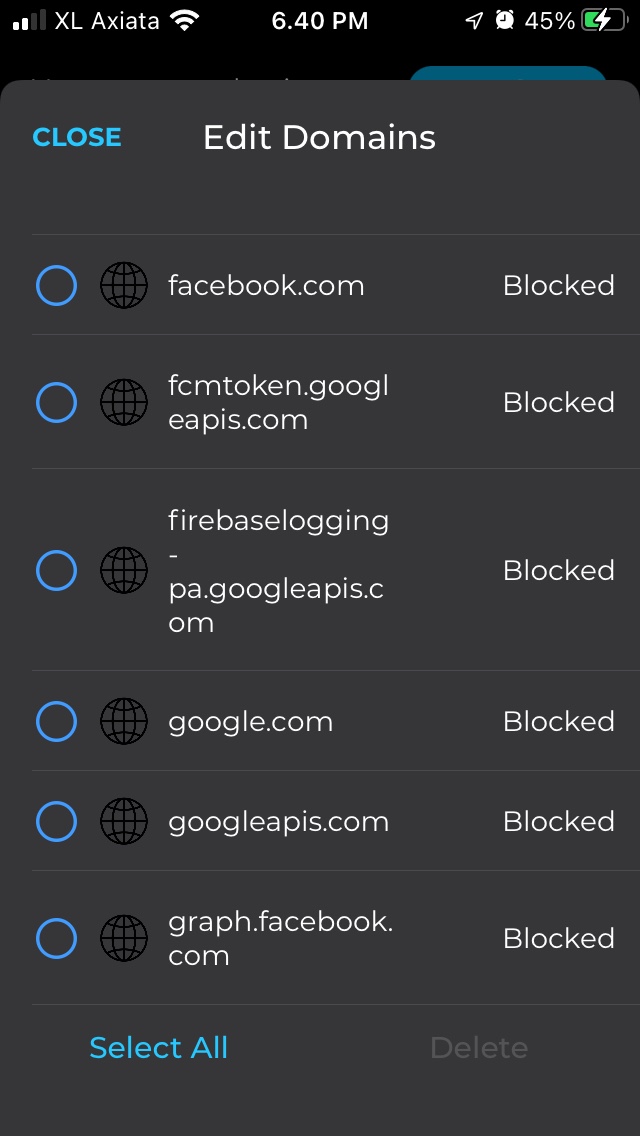
Task: Tap globe icon beside facebook.com
Action: coord(124,286)
